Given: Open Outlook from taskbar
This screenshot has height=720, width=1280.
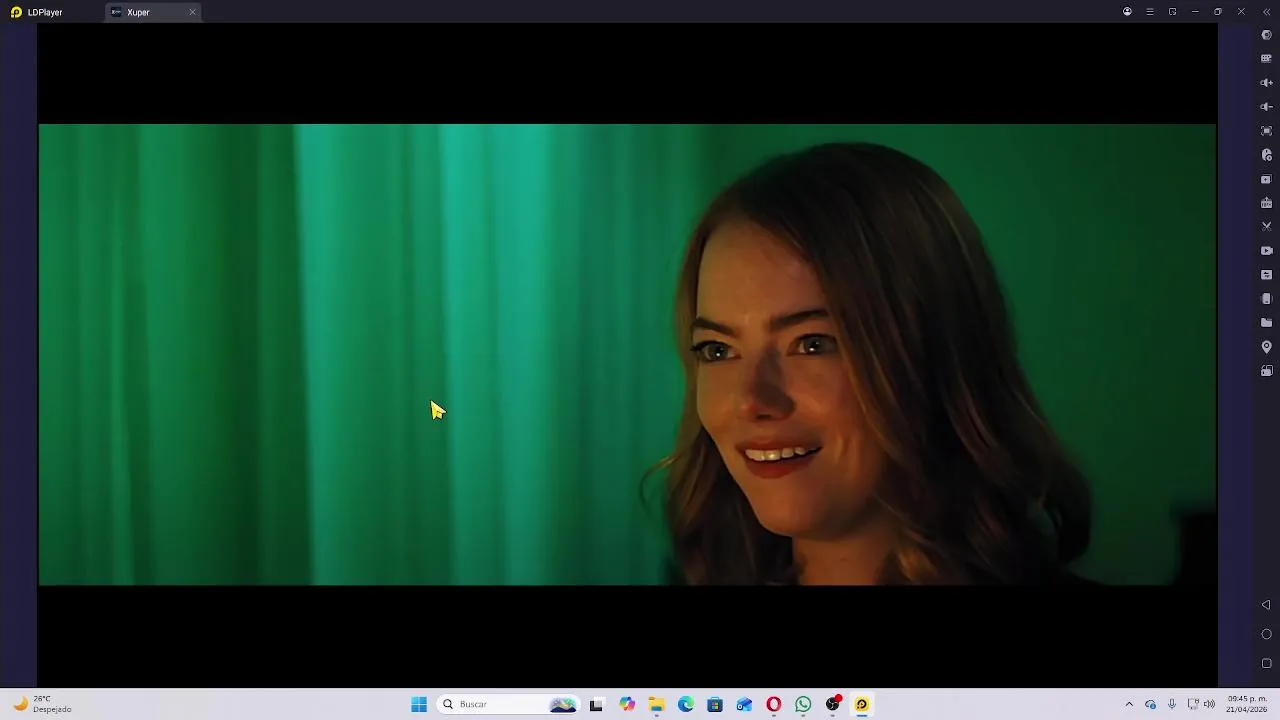Looking at the screenshot, I should (x=744, y=704).
